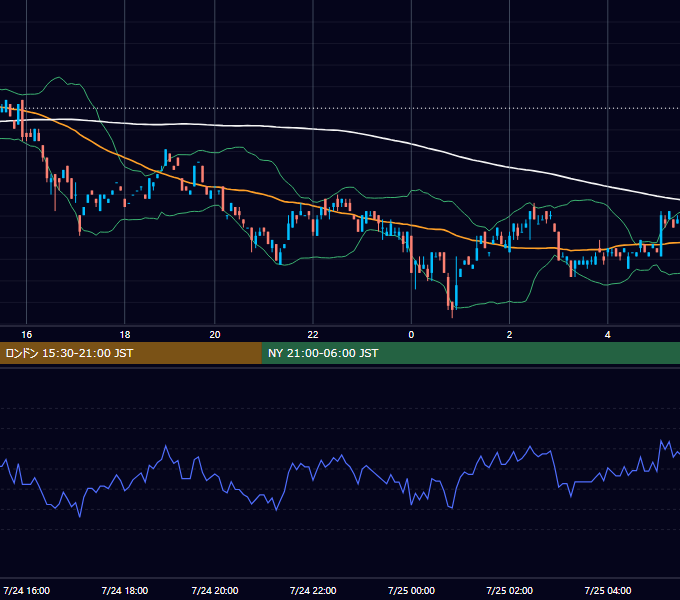
Task: Click the London session bar 15:30-21:00 JST
Action: pyautogui.click(x=131, y=353)
